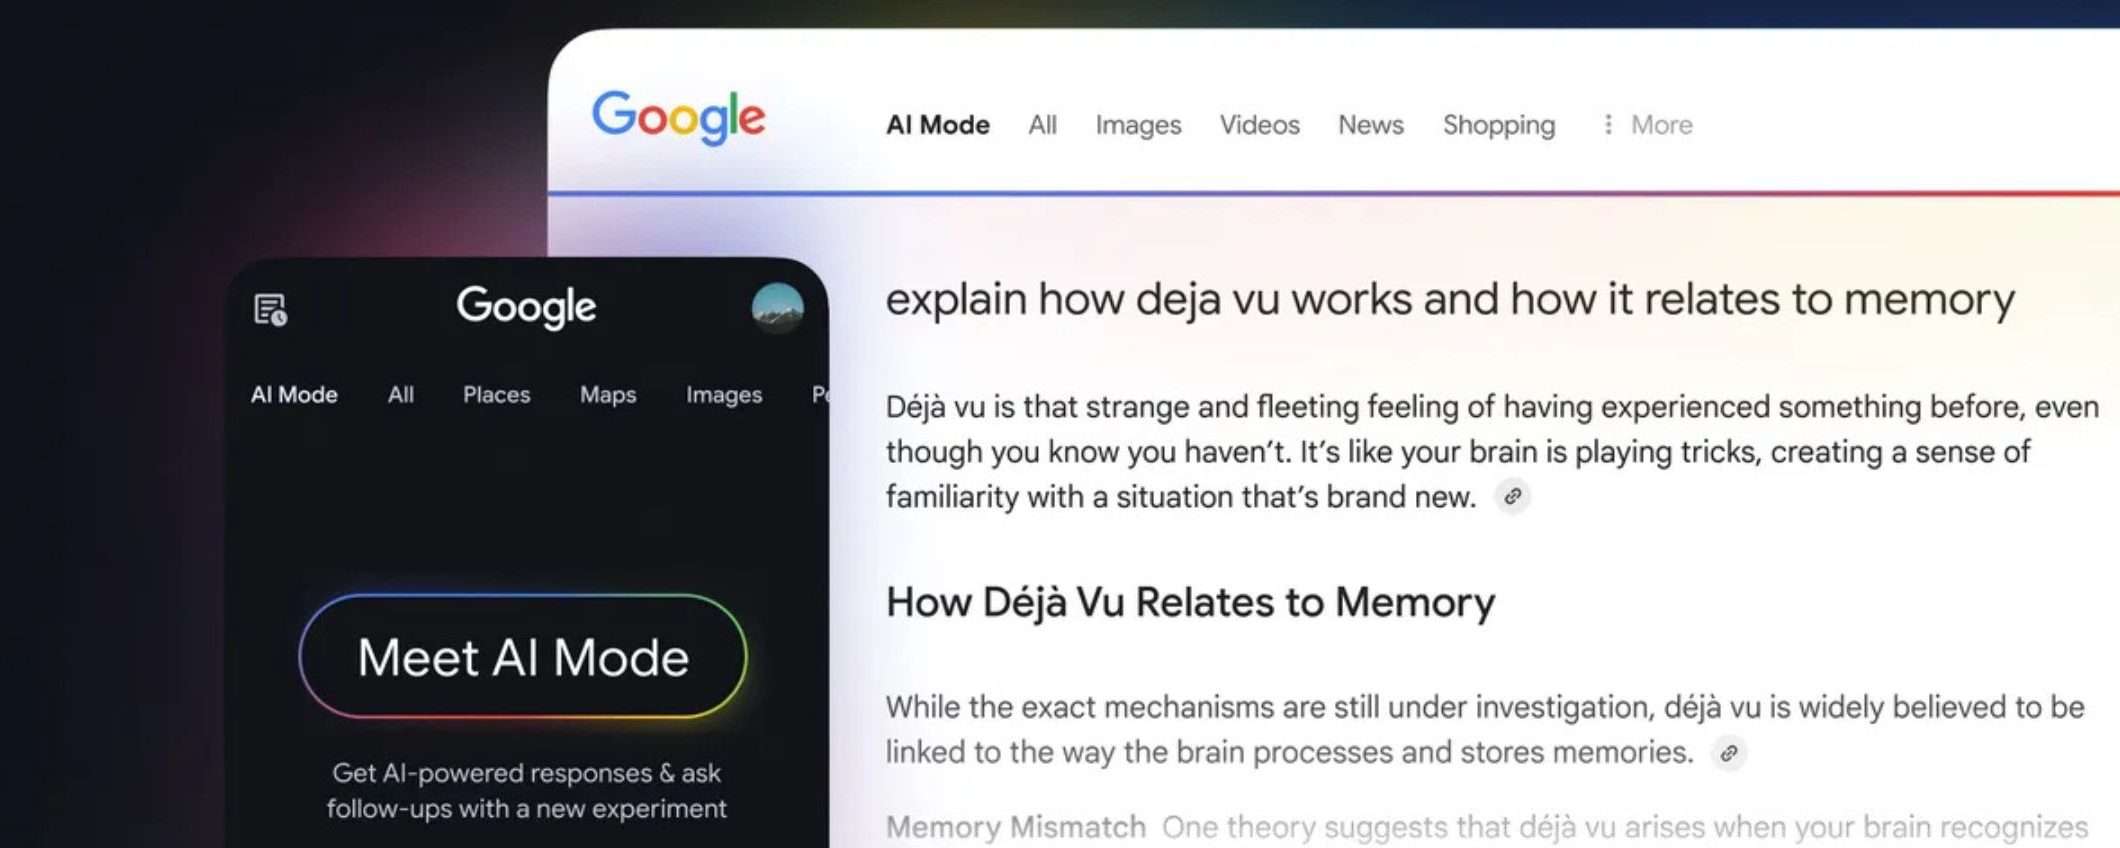Tap the Meet AI Mode button

click(523, 657)
